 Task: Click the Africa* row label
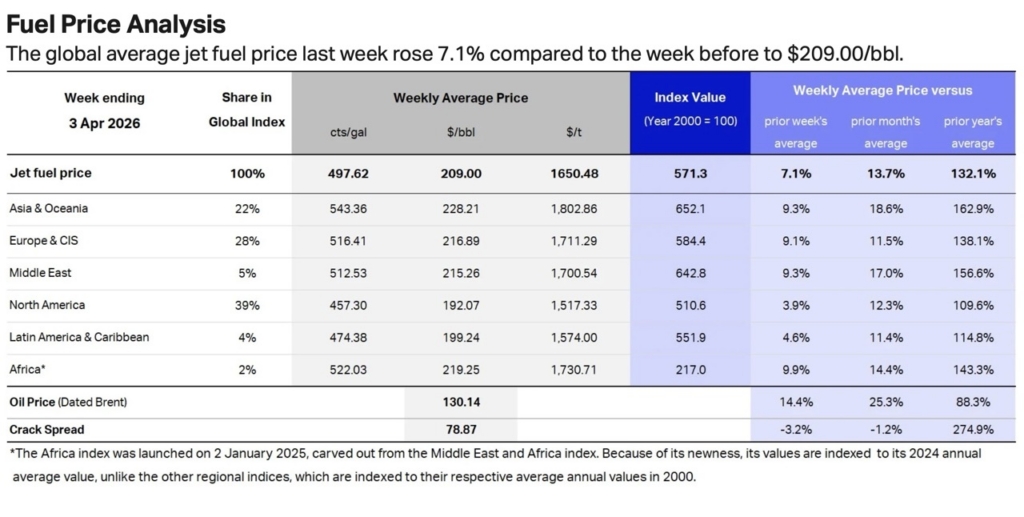28,369
